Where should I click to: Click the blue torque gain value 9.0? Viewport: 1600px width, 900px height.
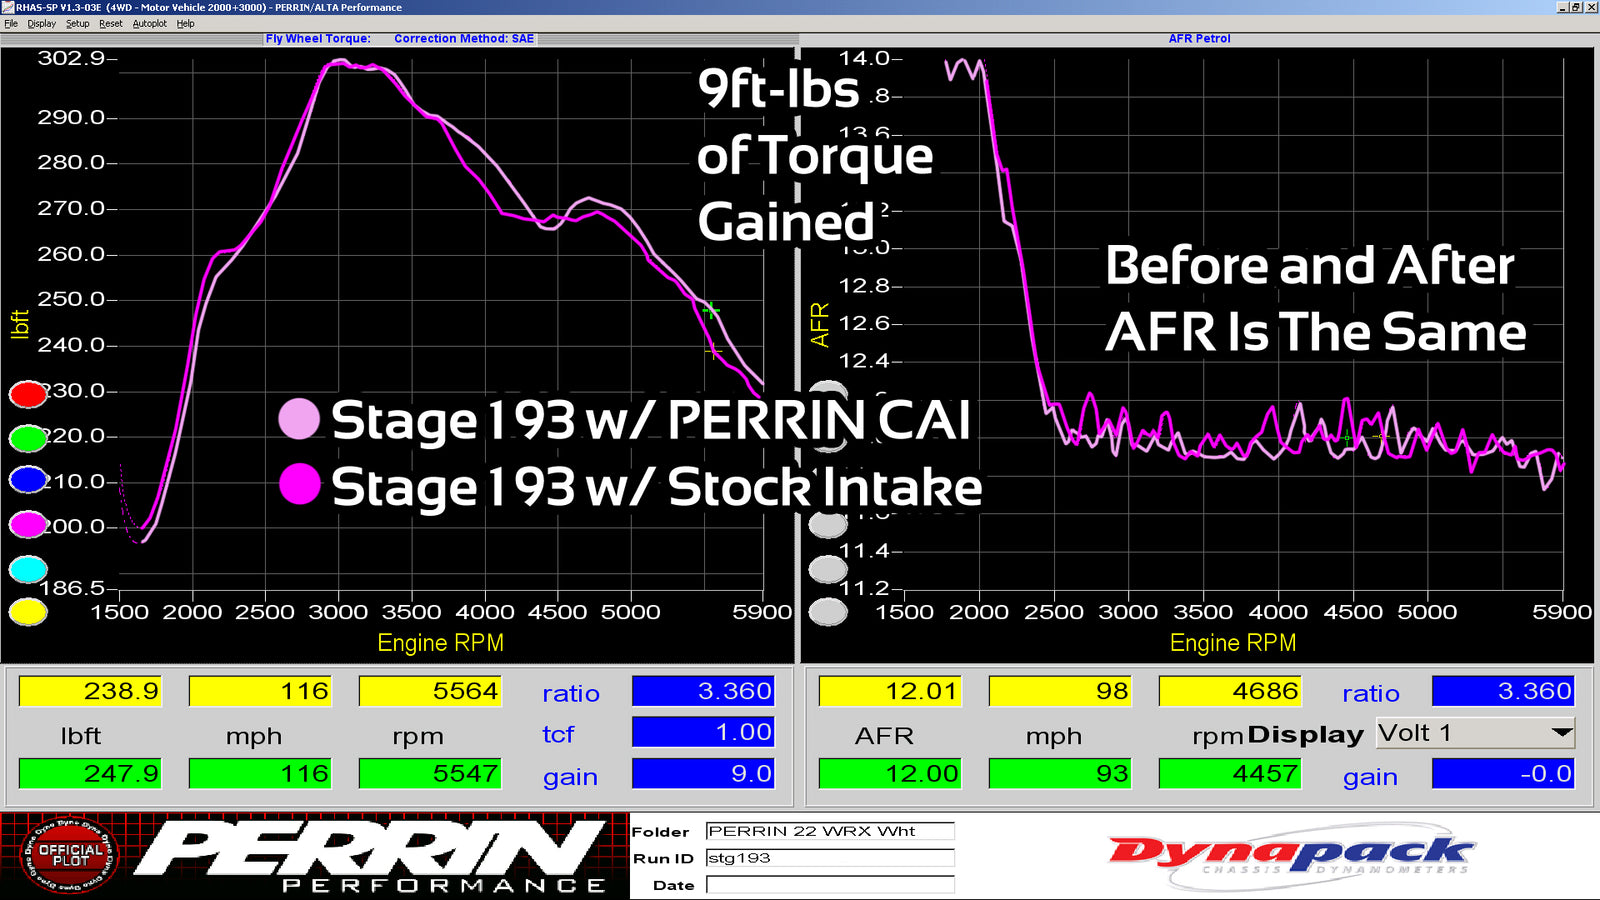703,773
